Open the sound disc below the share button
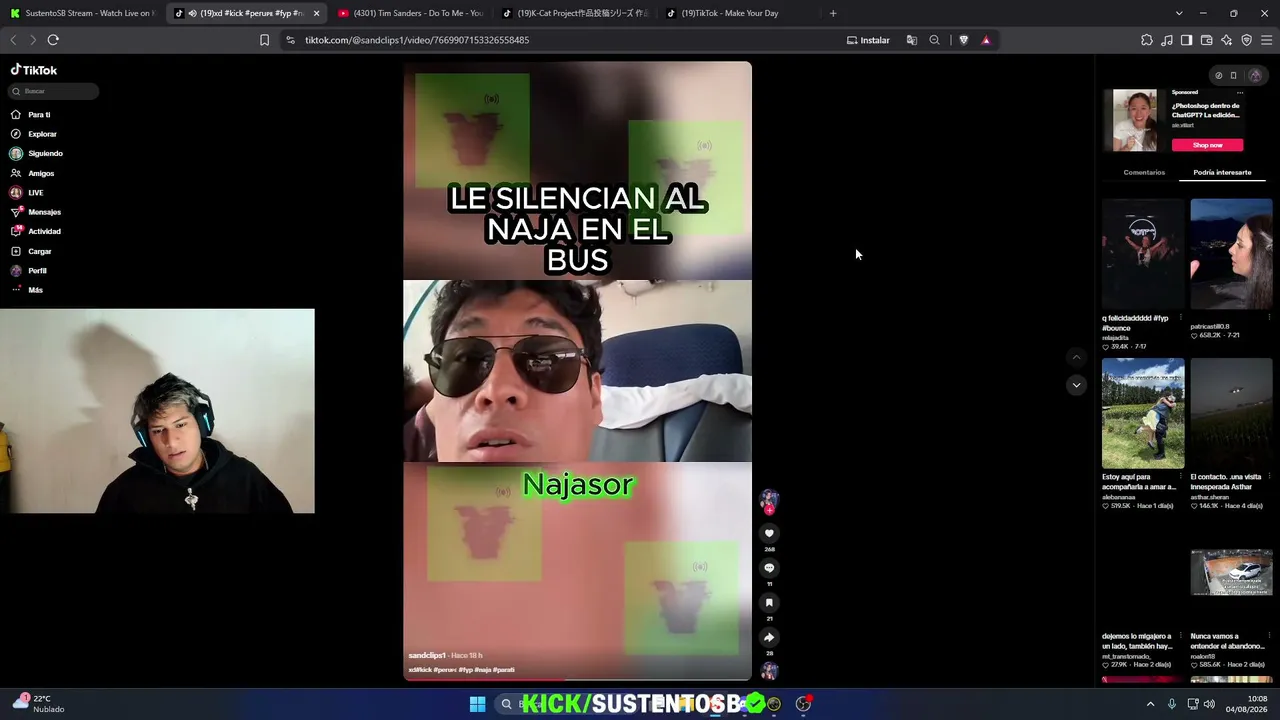 point(769,671)
